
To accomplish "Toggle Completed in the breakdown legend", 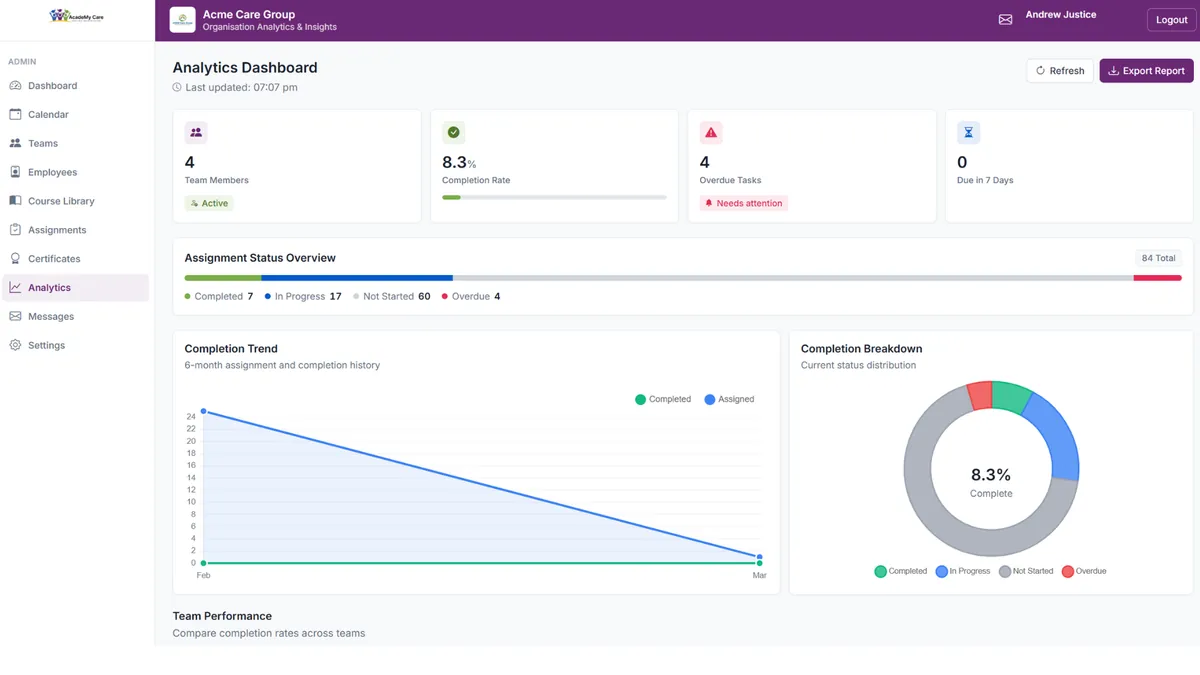I will tap(901, 571).
